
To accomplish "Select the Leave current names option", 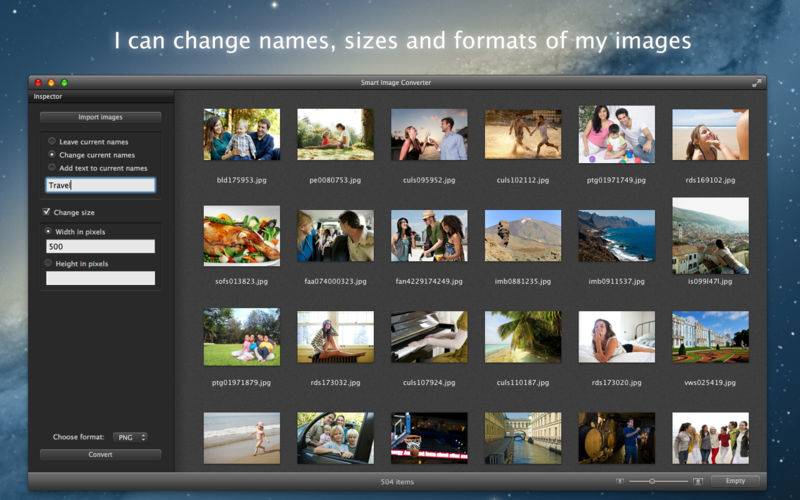I will point(52,141).
